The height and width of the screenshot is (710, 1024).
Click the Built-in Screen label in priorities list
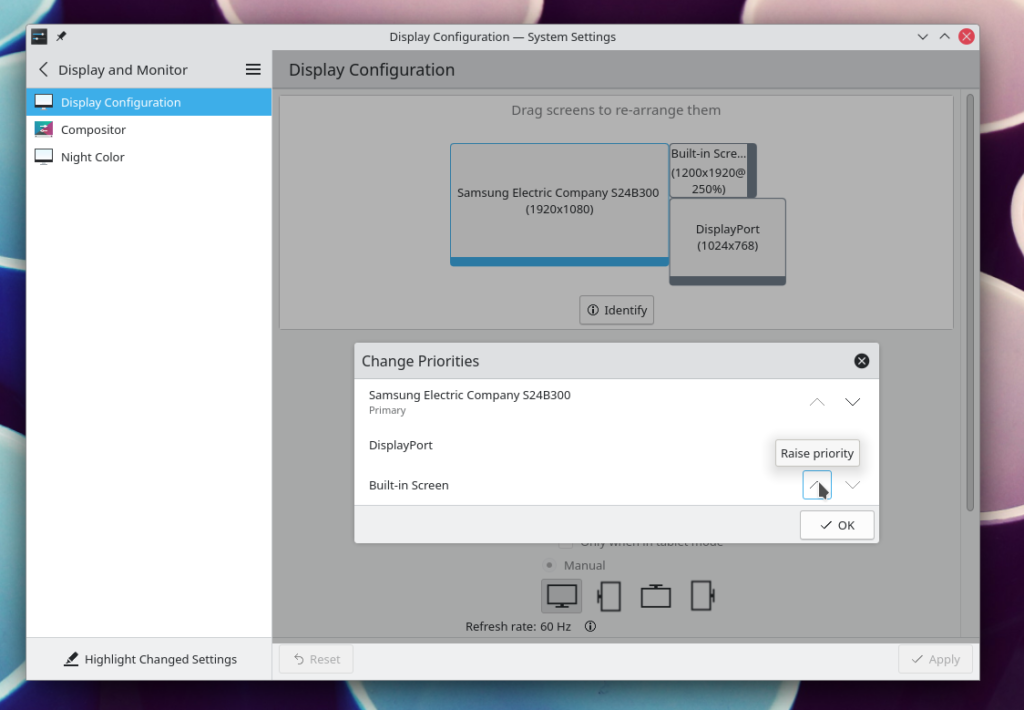409,485
